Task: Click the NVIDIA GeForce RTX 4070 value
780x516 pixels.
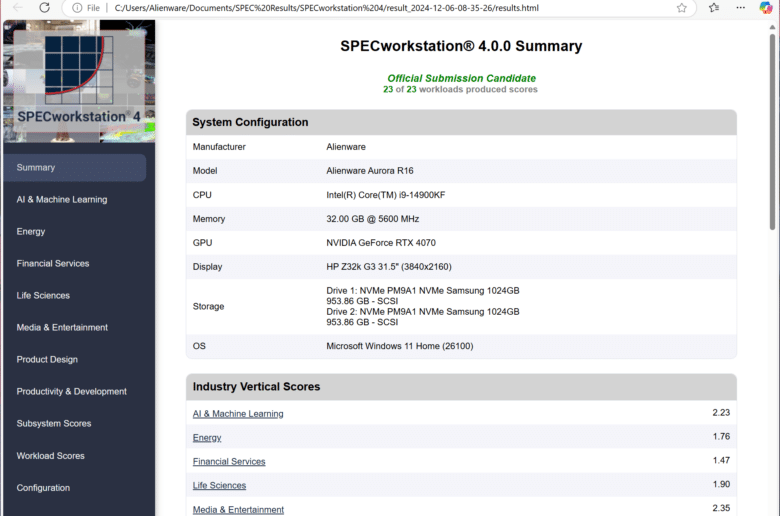Action: pyautogui.click(x=381, y=243)
